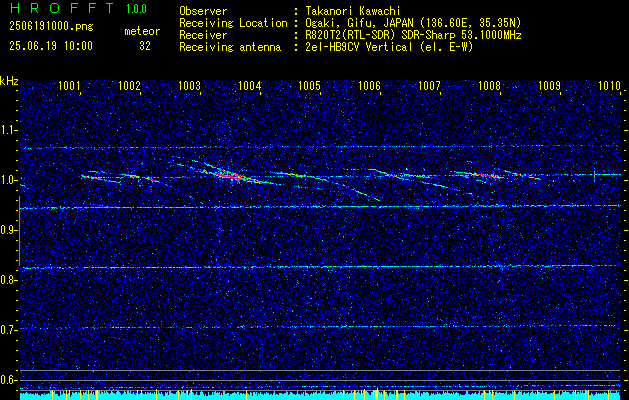This screenshot has width=629, height=400.
Task: Click the vertical gray bar on left axis
Action: point(19,231)
